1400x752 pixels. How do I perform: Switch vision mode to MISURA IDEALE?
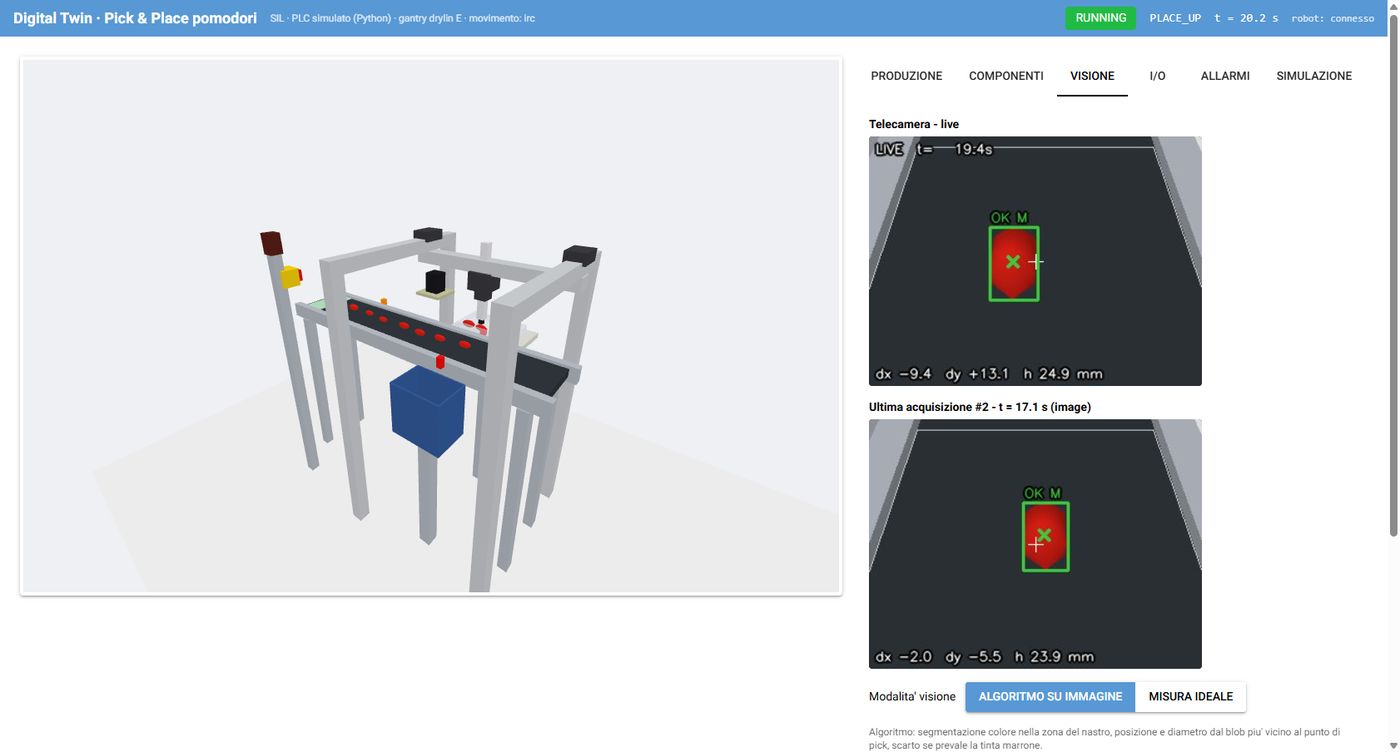1191,697
